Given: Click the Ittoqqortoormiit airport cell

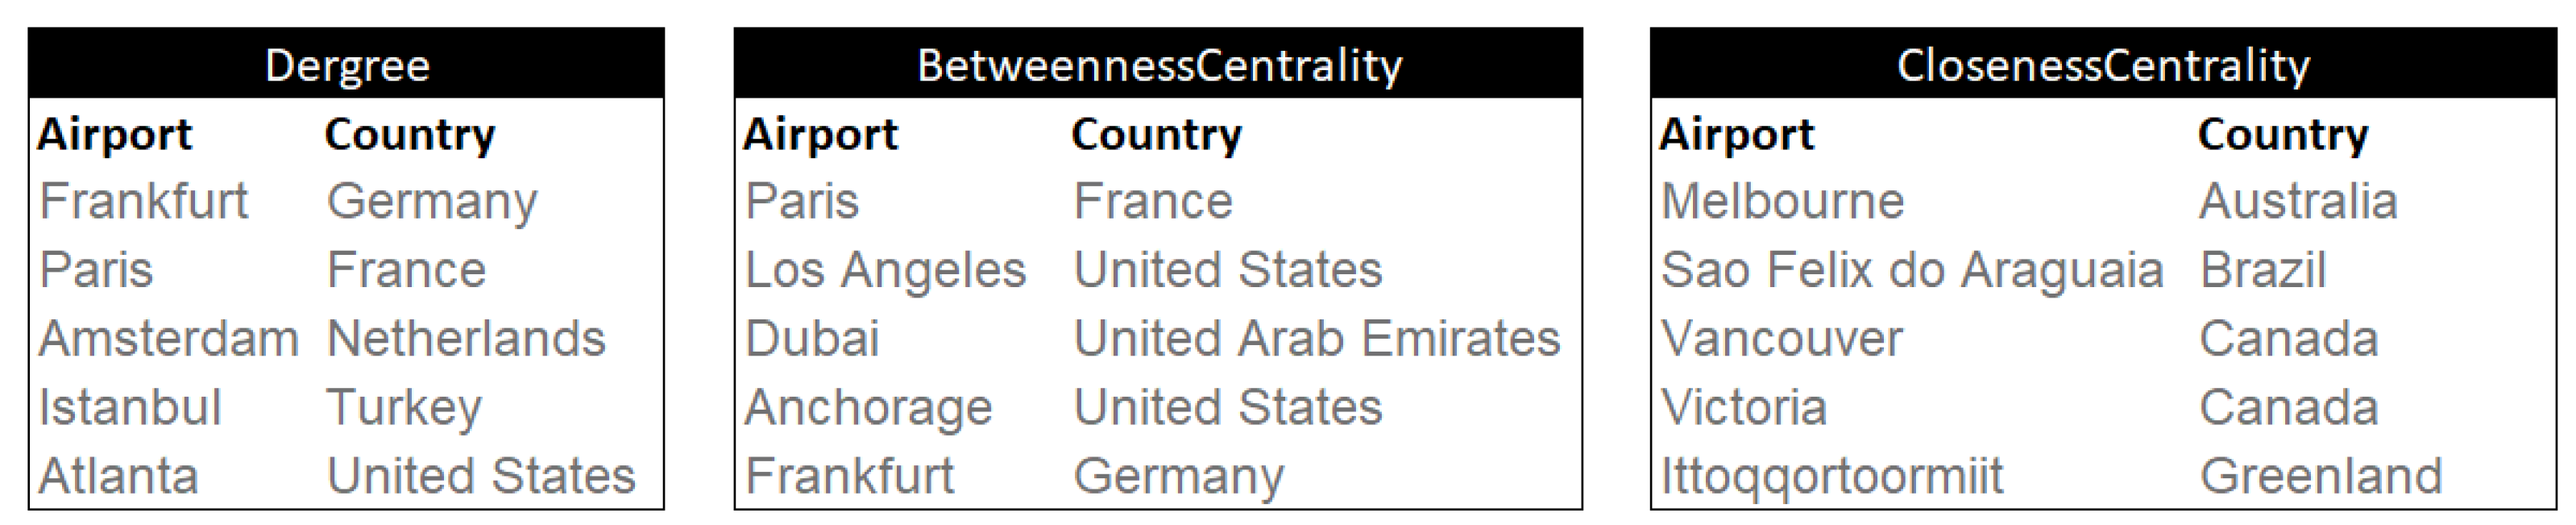Looking at the screenshot, I should click(x=1831, y=476).
